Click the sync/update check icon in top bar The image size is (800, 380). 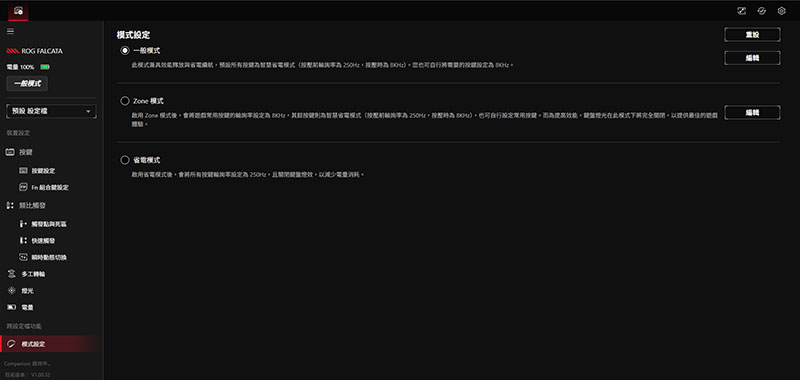pos(761,11)
